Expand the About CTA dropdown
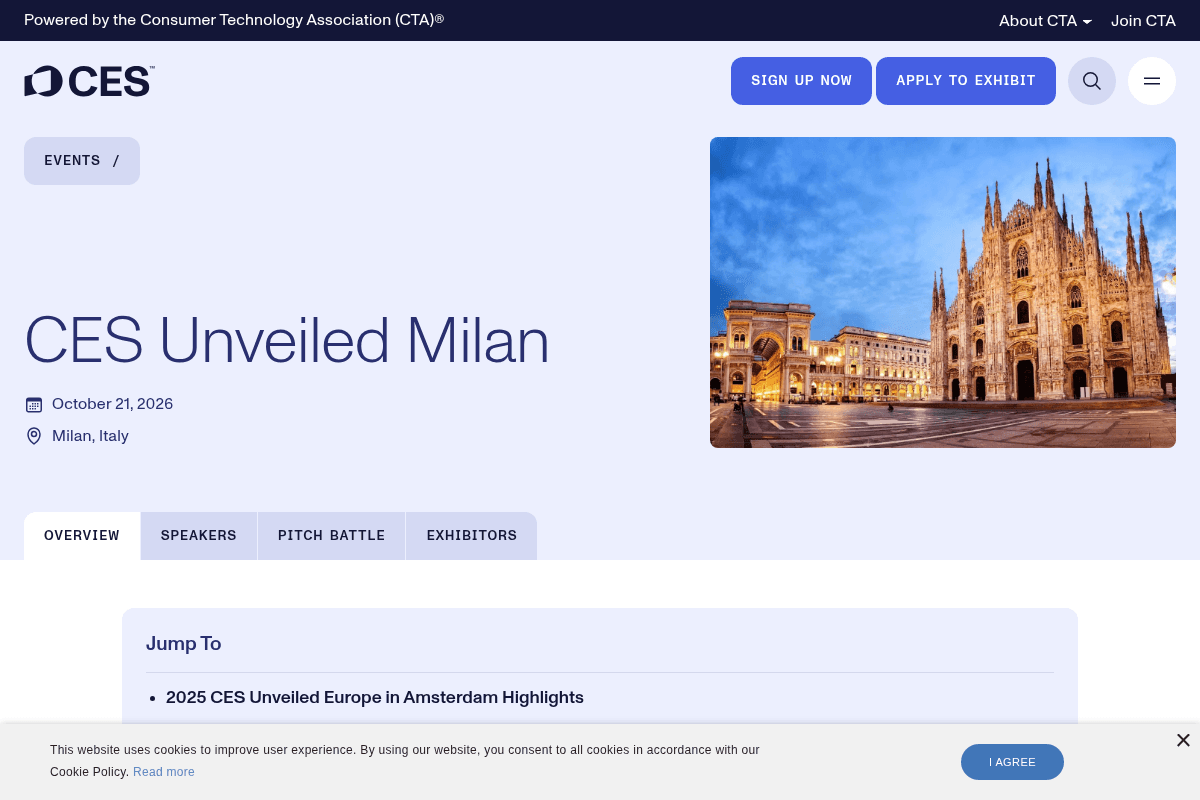Viewport: 1200px width, 800px height. (x=1045, y=20)
